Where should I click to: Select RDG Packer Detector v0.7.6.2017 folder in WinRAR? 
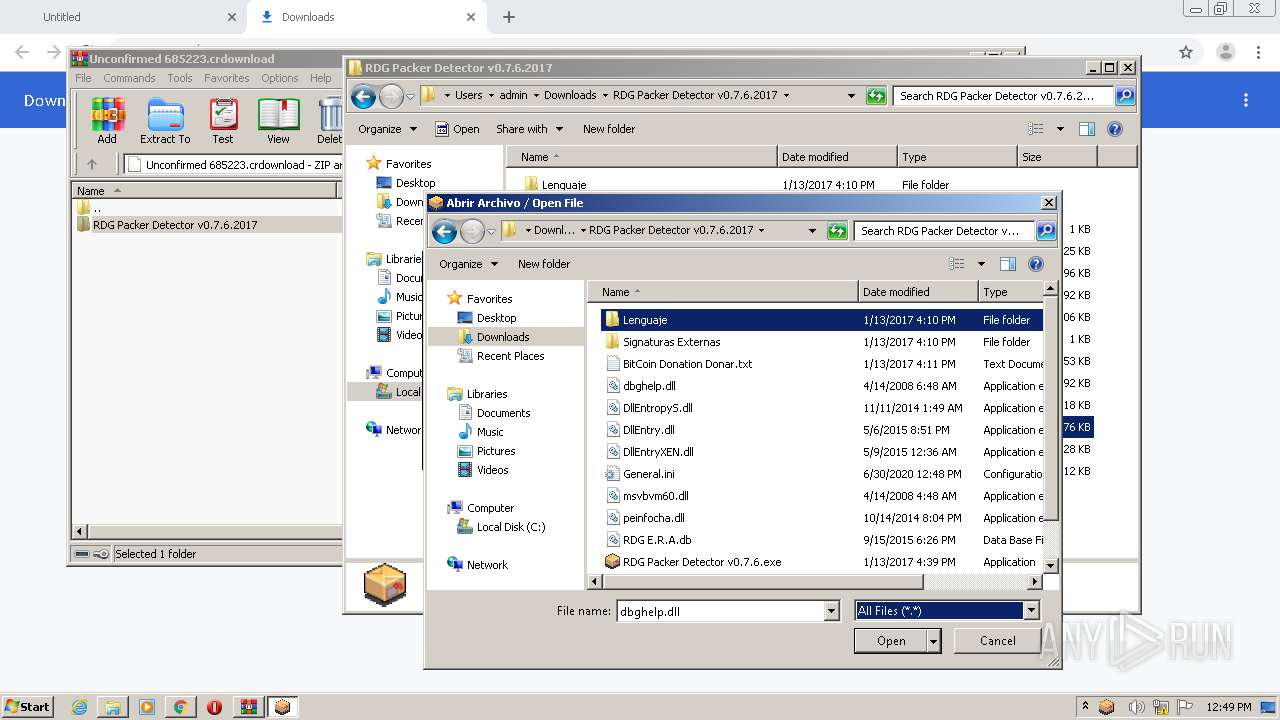coord(175,225)
